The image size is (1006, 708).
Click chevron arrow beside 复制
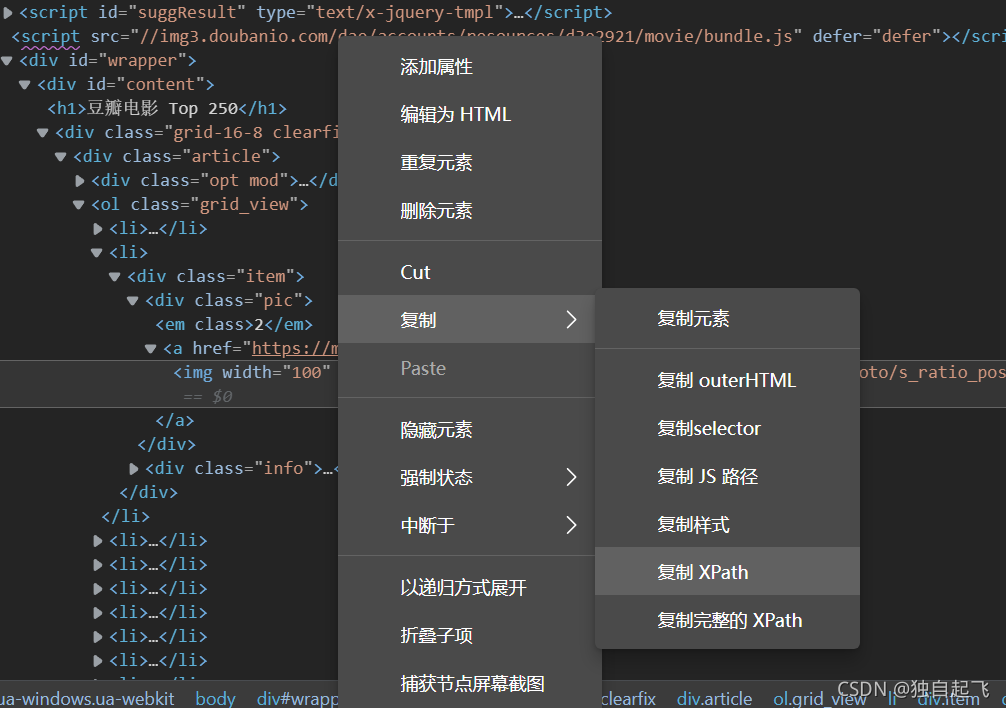pyautogui.click(x=572, y=319)
